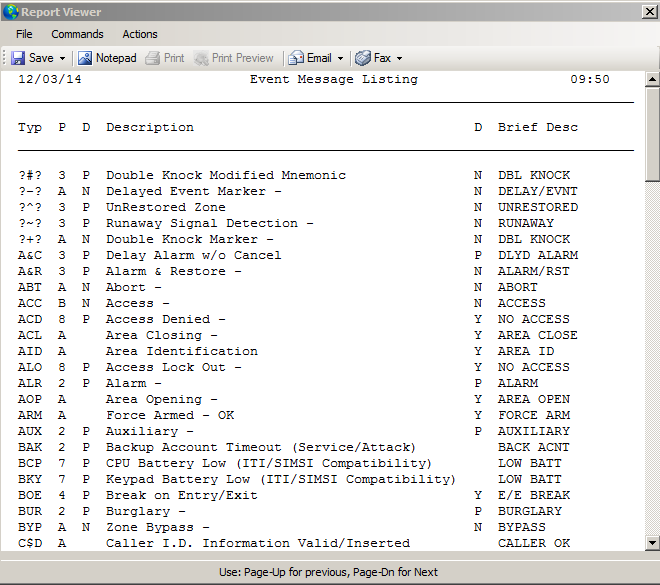Click the 'ABT' type code
660x585 pixels.
click(x=29, y=287)
